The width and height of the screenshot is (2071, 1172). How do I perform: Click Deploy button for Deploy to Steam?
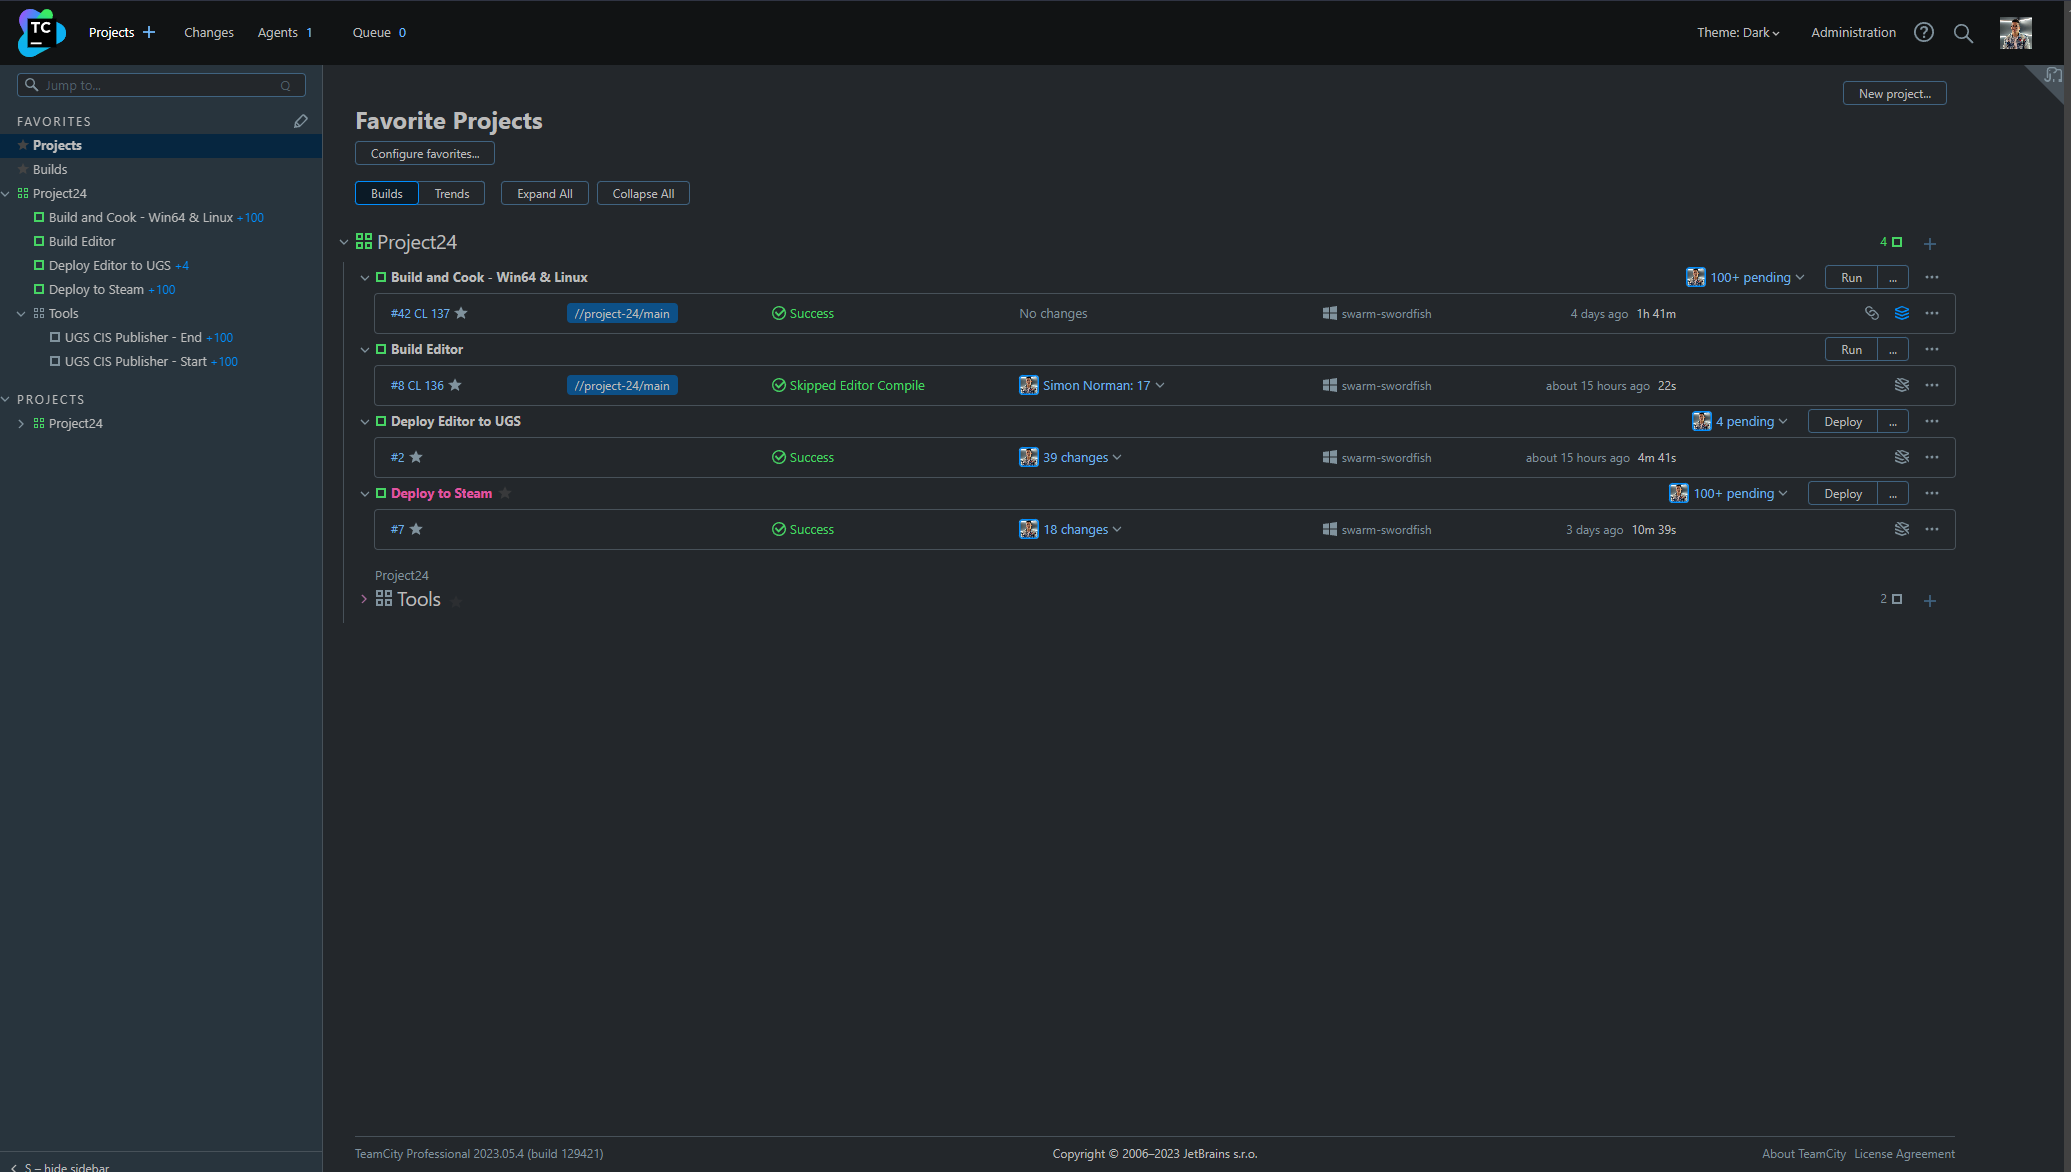pyautogui.click(x=1842, y=493)
